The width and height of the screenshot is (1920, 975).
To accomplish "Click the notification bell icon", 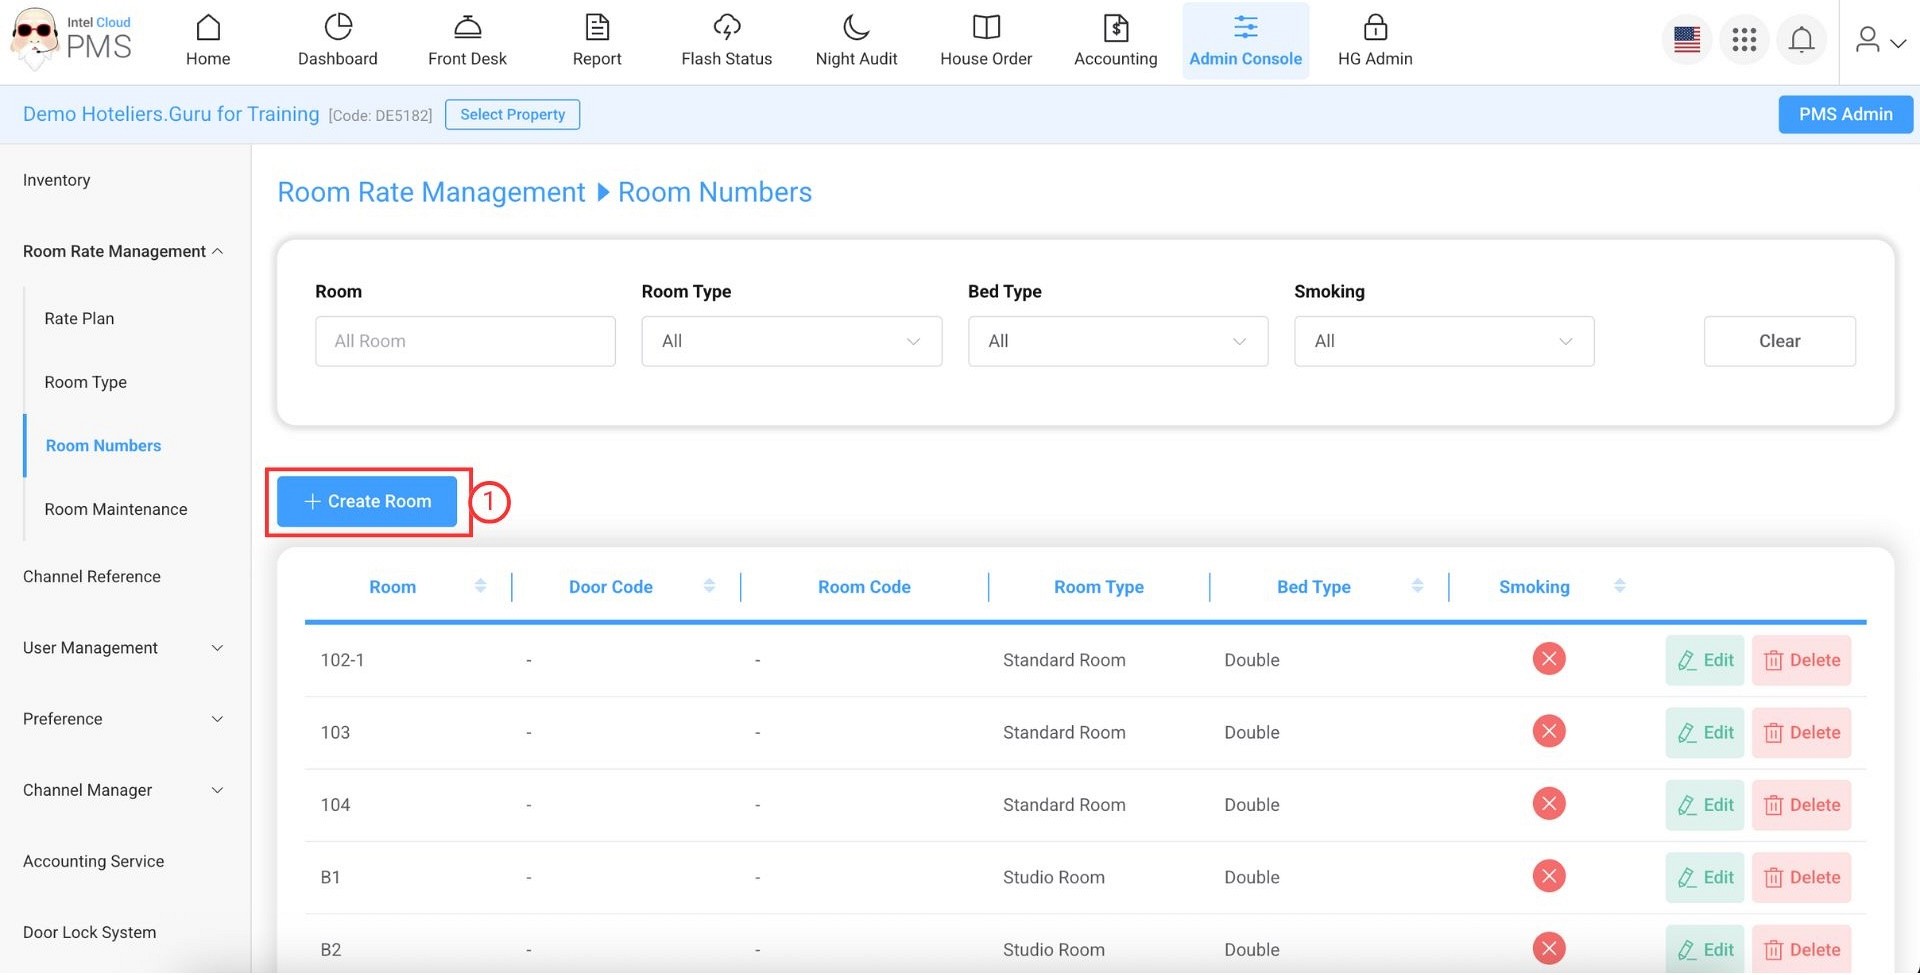I will (1801, 40).
